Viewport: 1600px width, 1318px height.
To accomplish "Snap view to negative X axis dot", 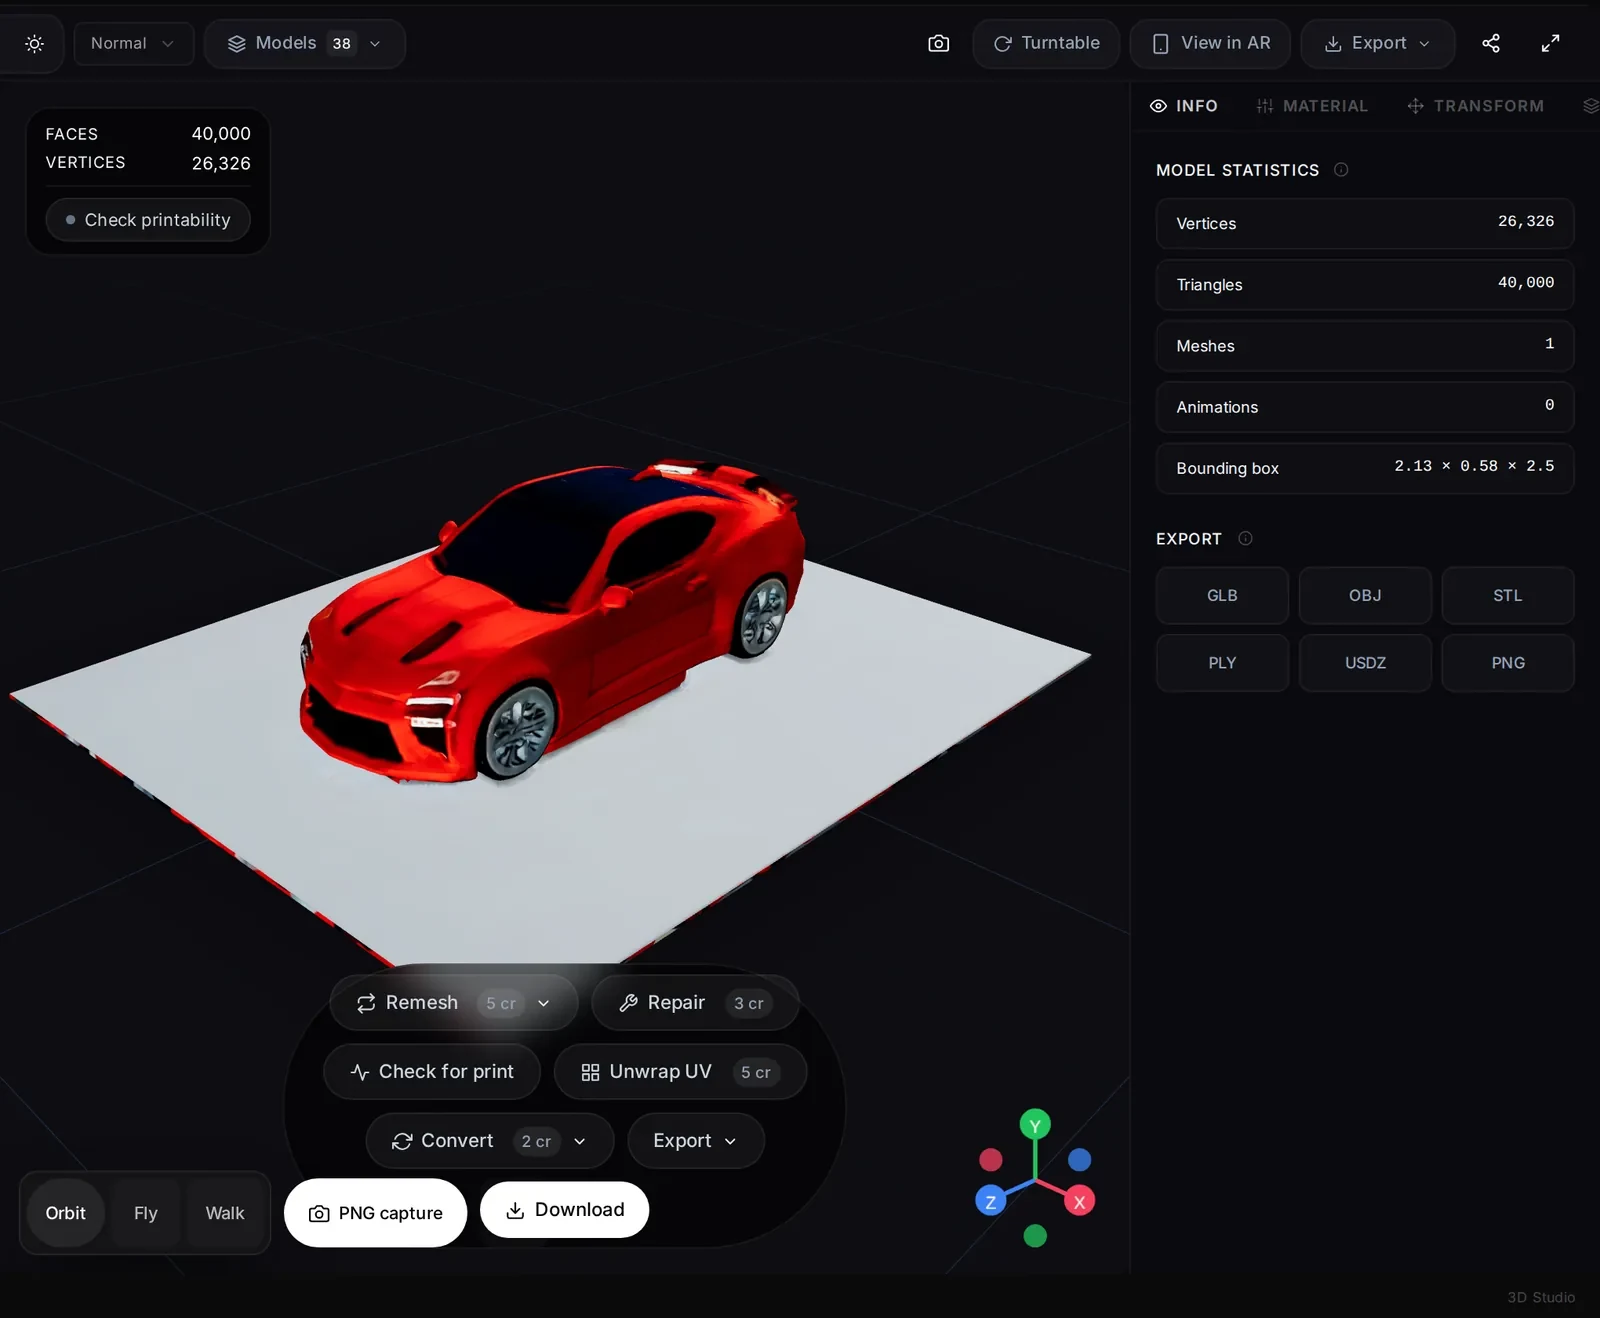I will tap(991, 1159).
